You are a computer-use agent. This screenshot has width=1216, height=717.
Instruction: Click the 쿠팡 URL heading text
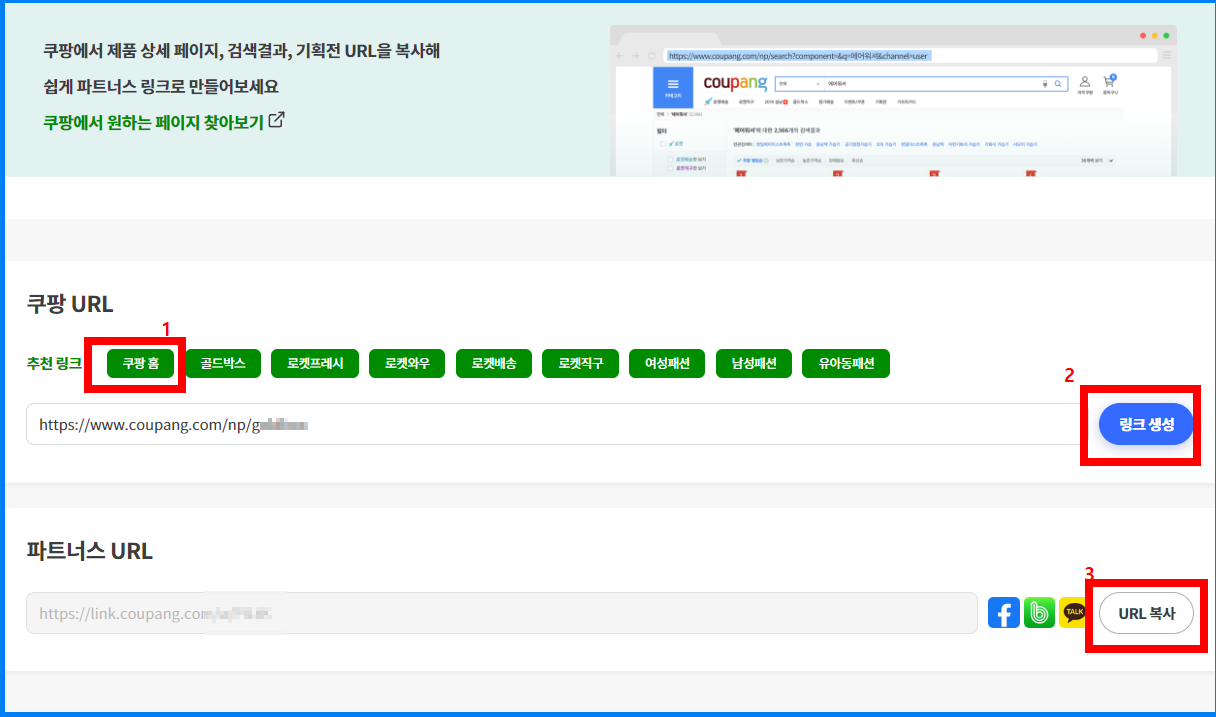pos(70,304)
